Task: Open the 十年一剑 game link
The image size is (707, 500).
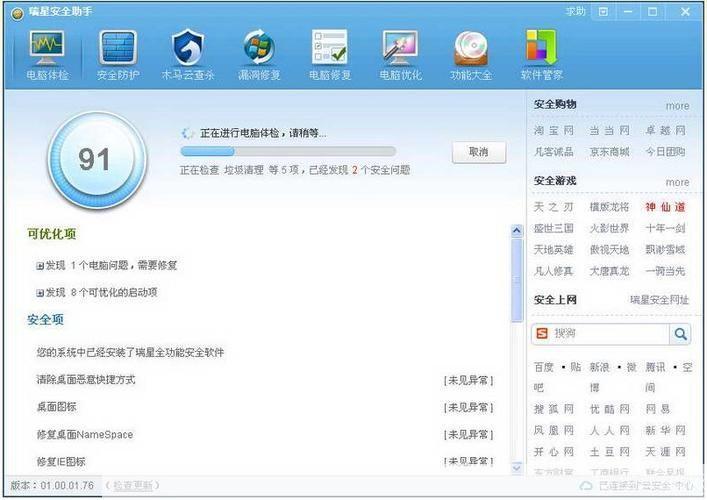Action: pyautogui.click(x=666, y=229)
